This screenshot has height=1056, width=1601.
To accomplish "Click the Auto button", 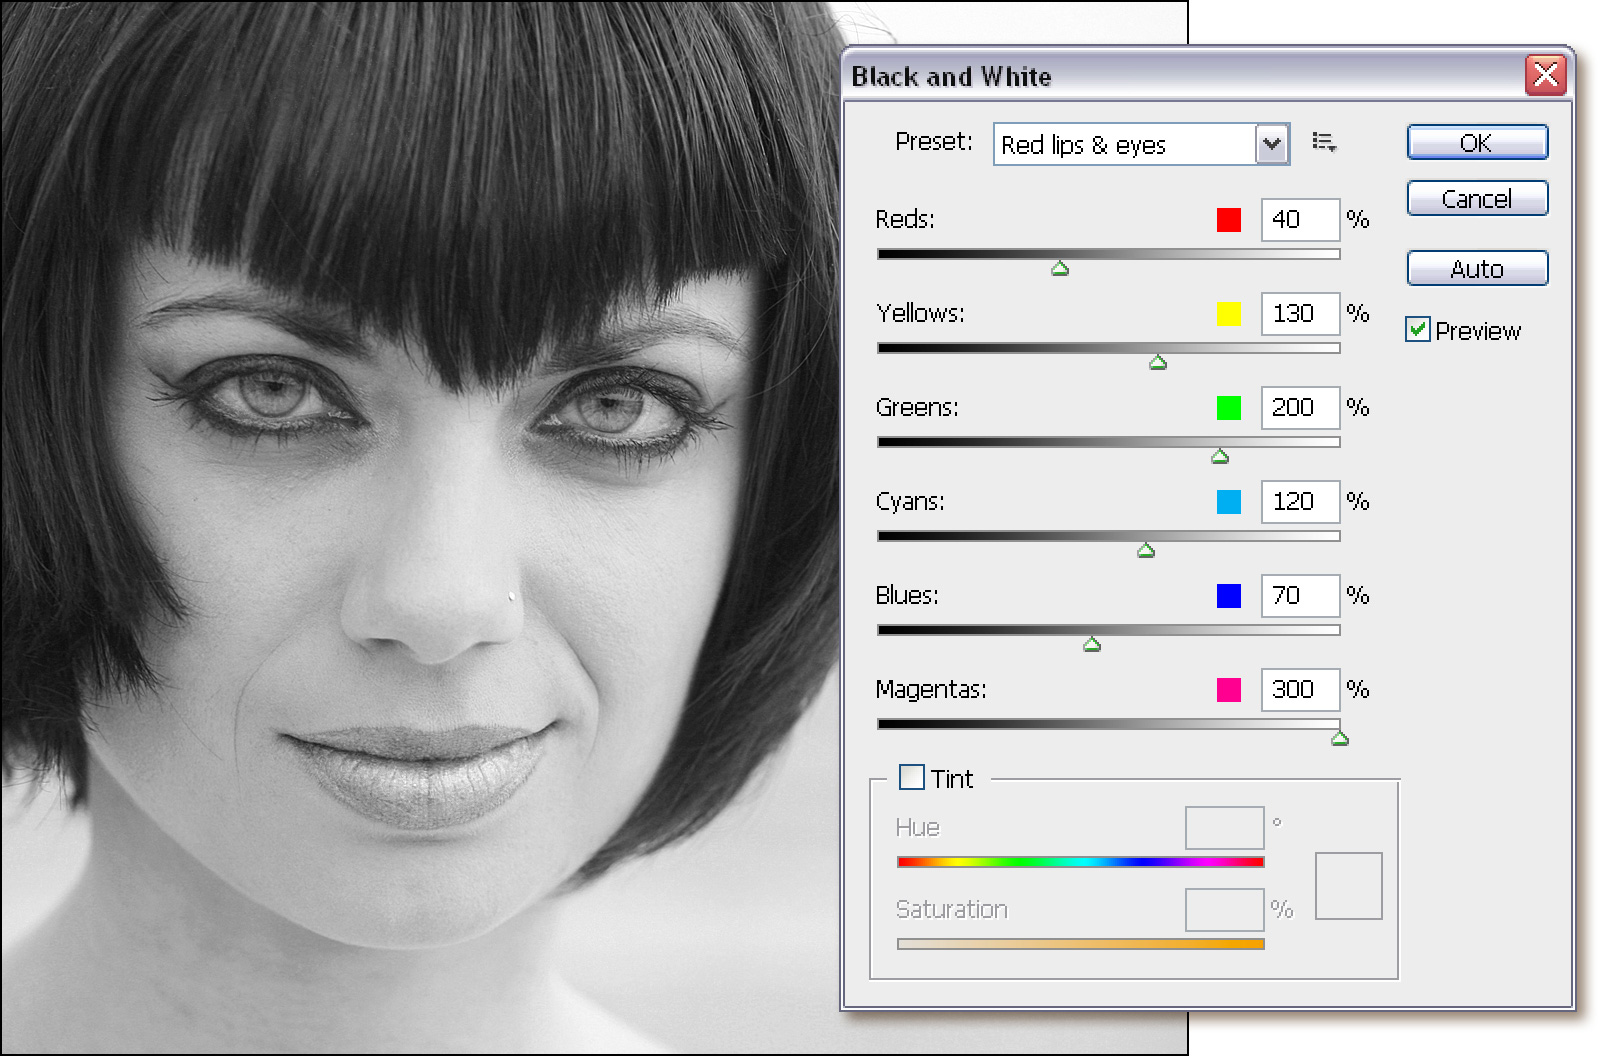I will [1476, 269].
